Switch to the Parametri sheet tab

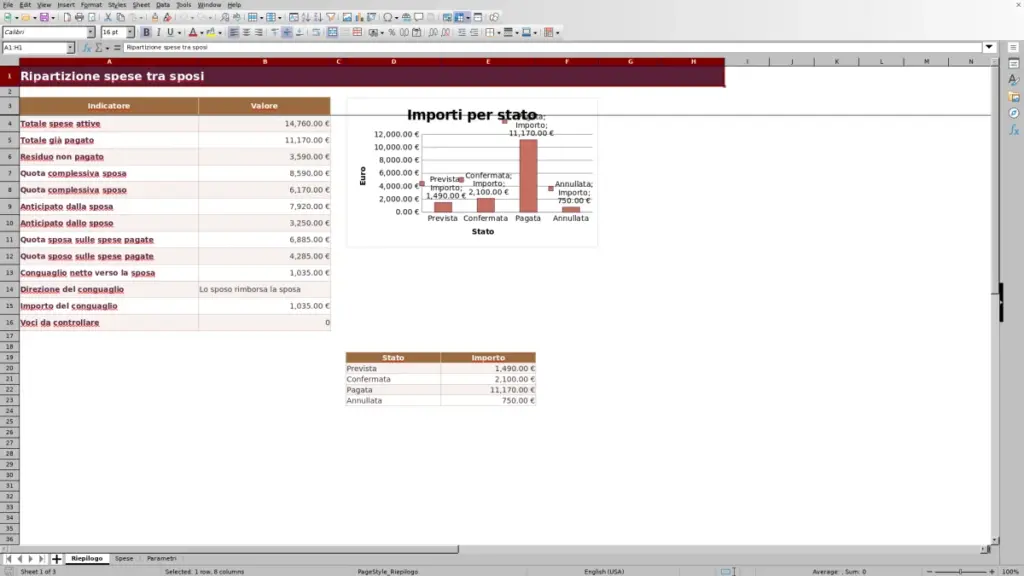tap(161, 558)
